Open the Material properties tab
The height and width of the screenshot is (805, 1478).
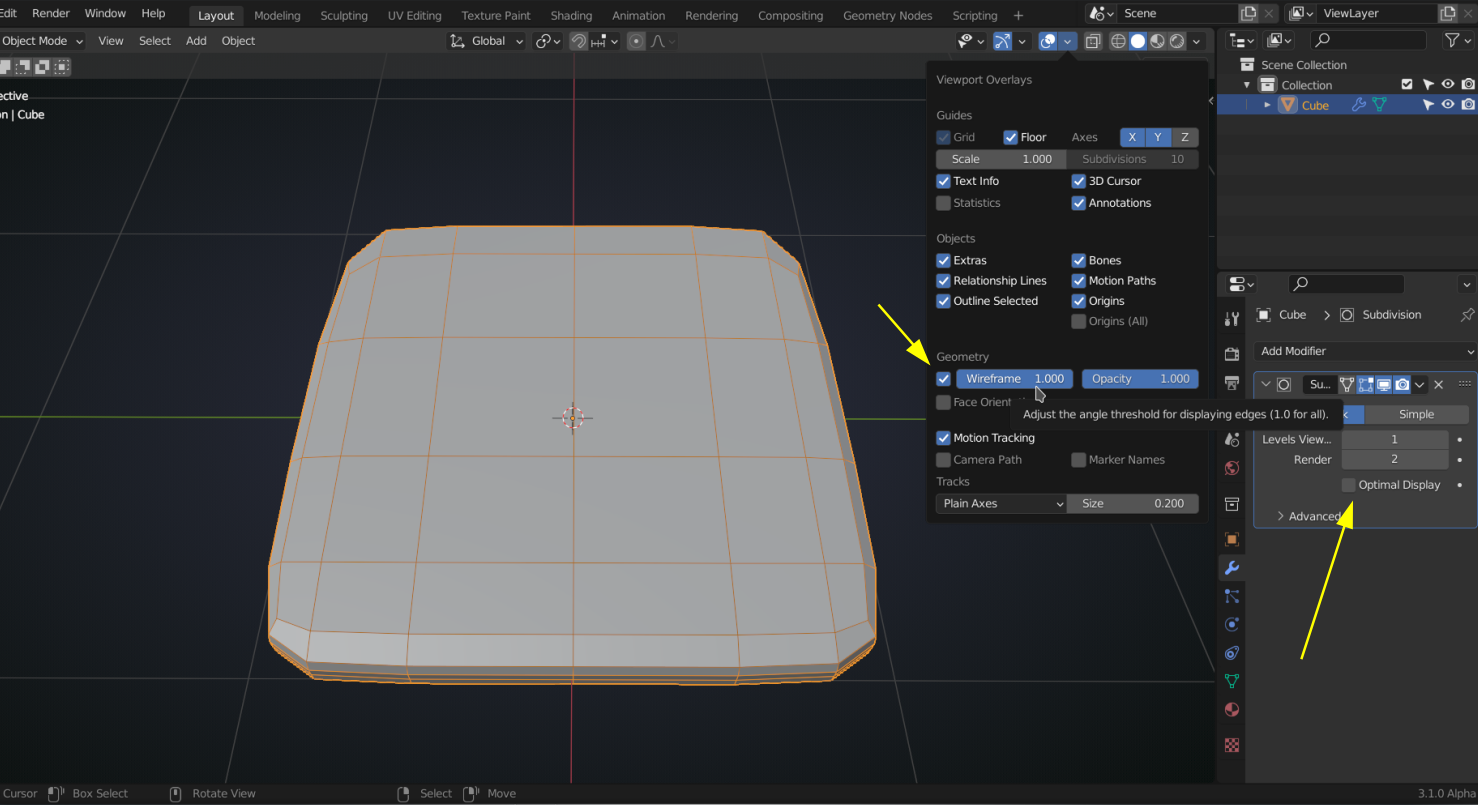[x=1232, y=710]
